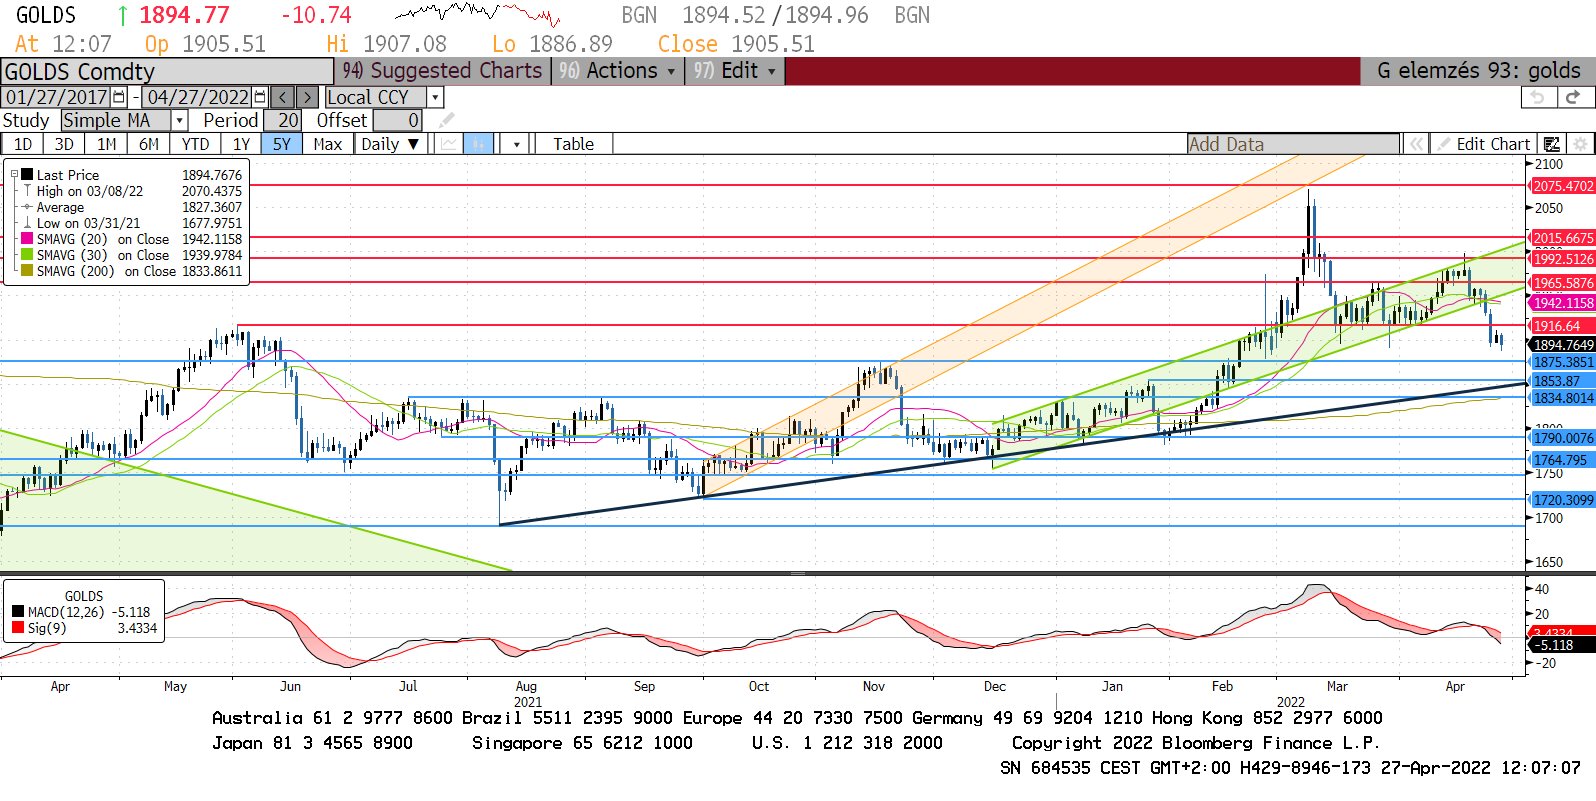Image resolution: width=1596 pixels, height=801 pixels.
Task: Select the 1Y range tab
Action: click(242, 144)
